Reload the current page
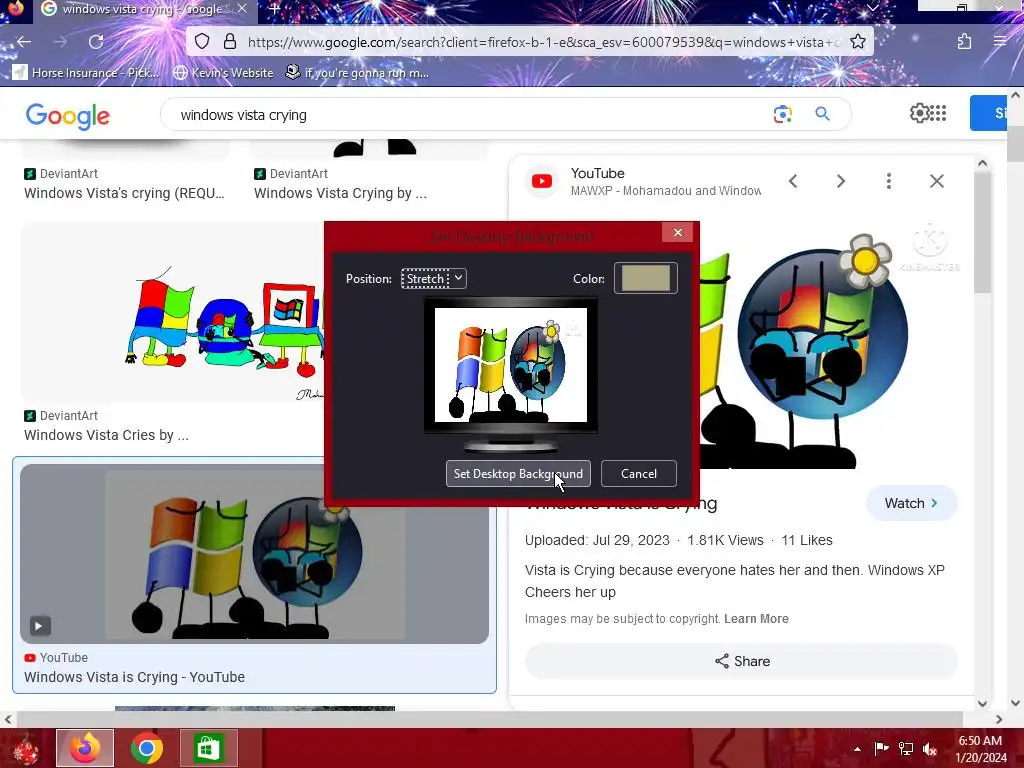1024x768 pixels. click(x=96, y=42)
